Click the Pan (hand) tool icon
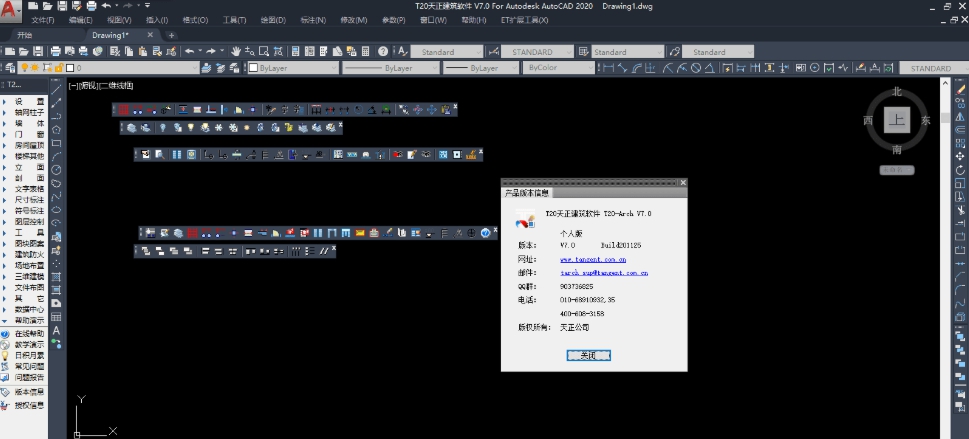969x439 pixels. click(x=235, y=51)
